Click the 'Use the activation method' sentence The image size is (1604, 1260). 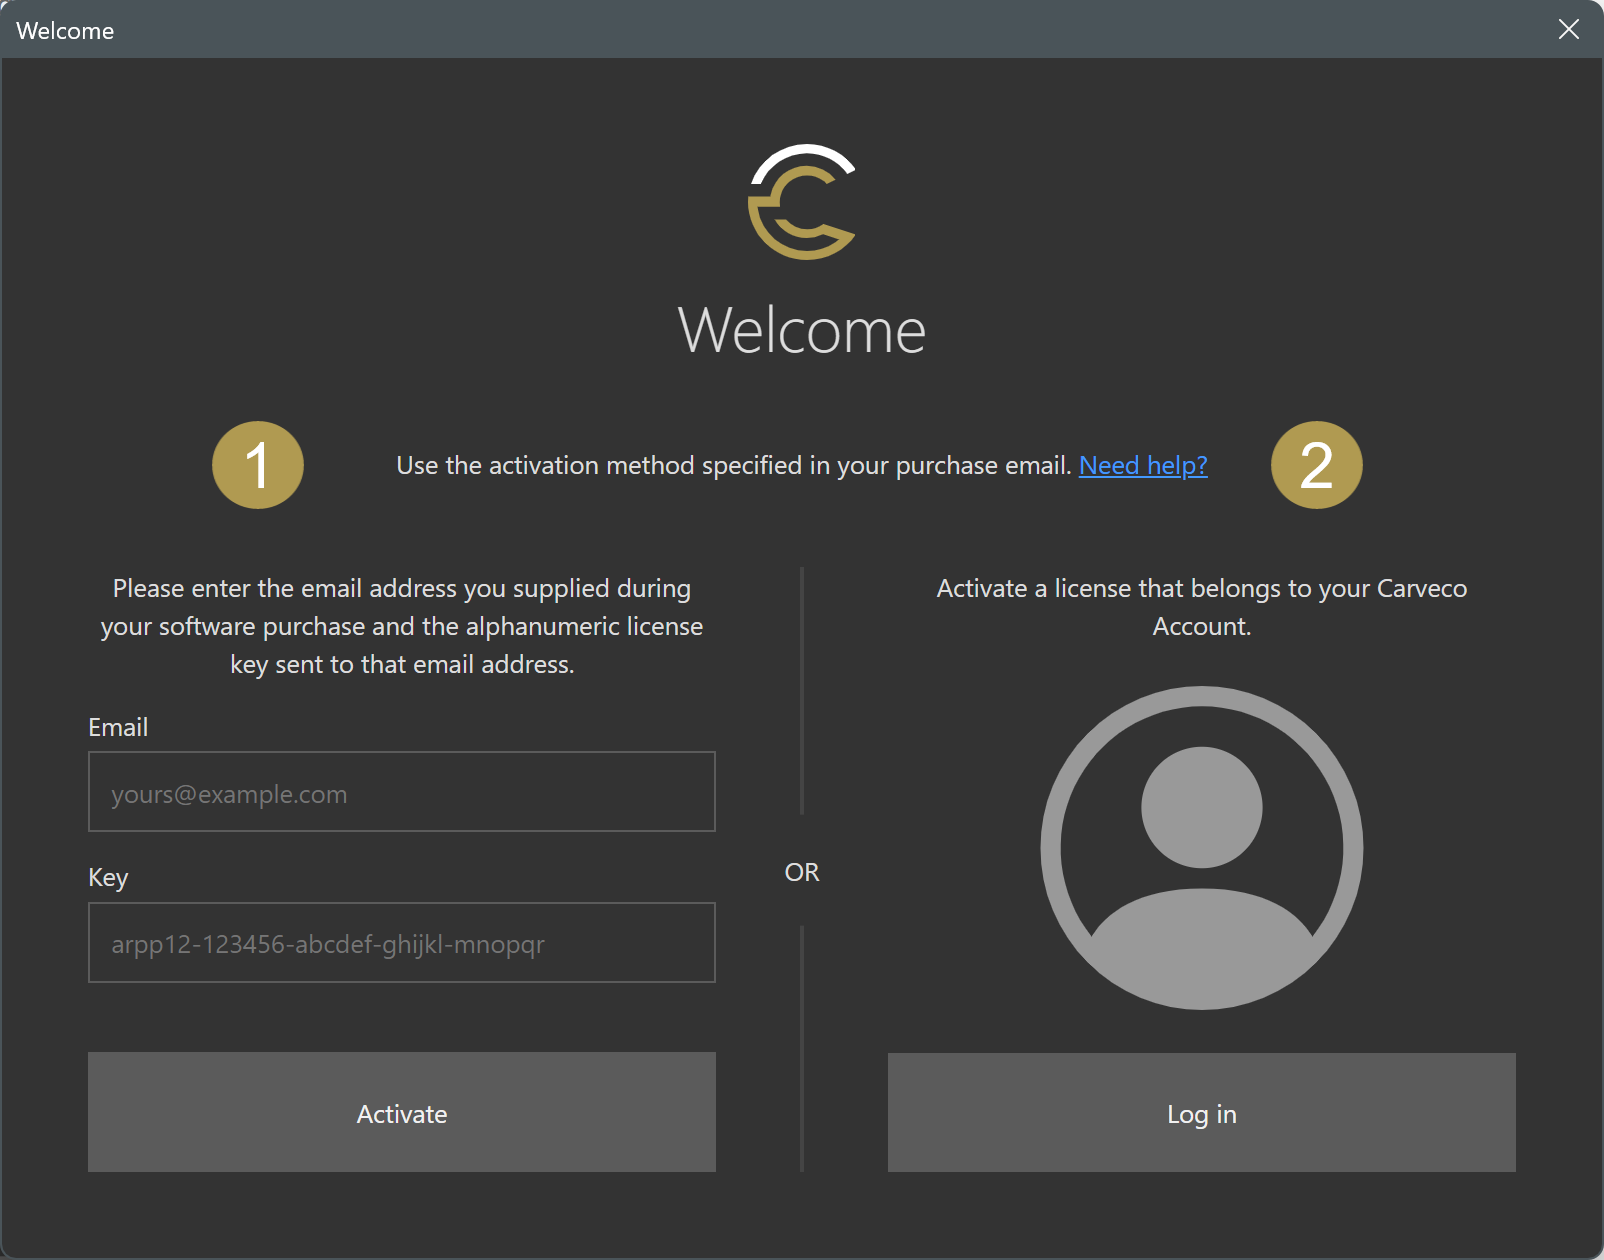[x=734, y=465]
